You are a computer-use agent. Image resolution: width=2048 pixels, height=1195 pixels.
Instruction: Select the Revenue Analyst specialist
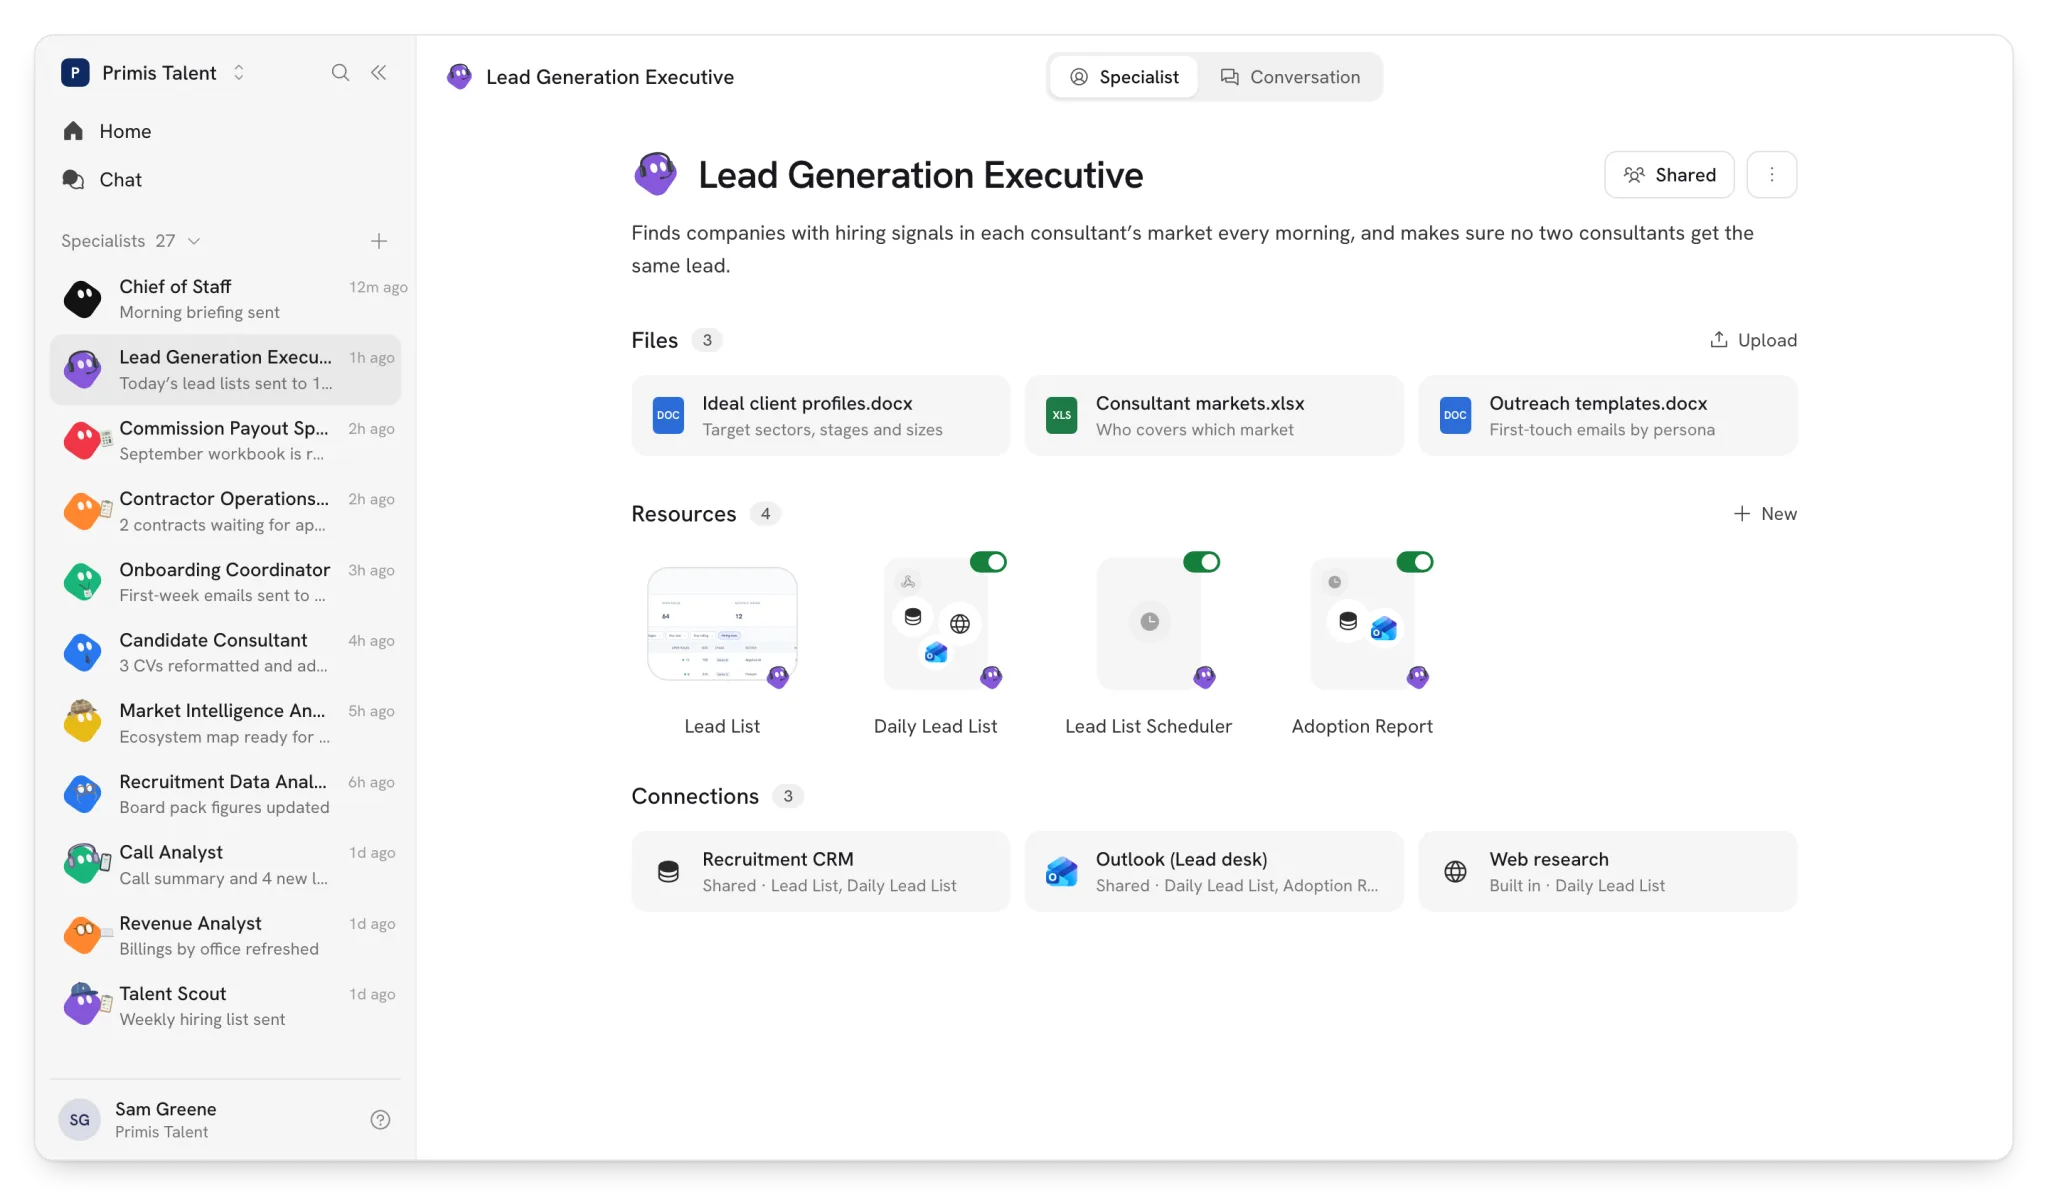[225, 935]
